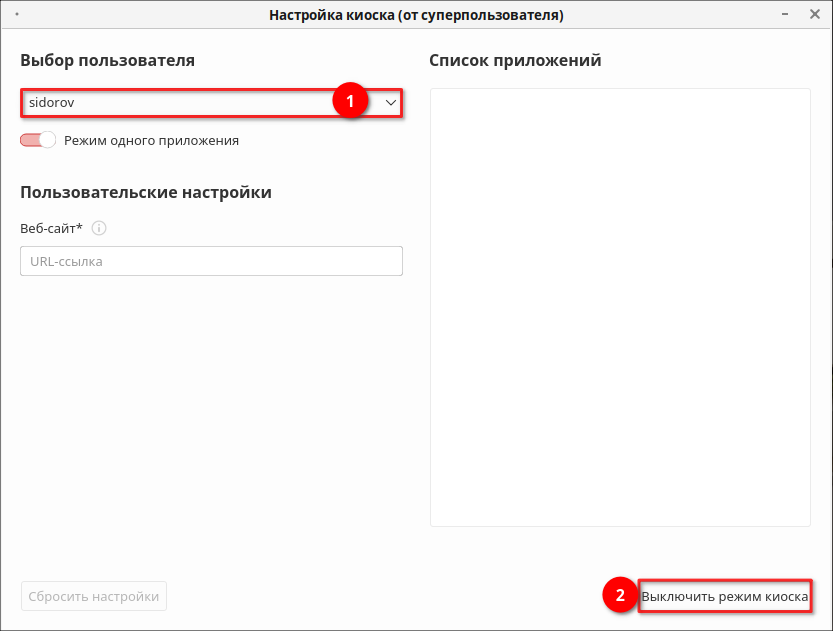The height and width of the screenshot is (631, 833).
Task: Focus the URL-ссылка input field
Action: pyautogui.click(x=211, y=261)
